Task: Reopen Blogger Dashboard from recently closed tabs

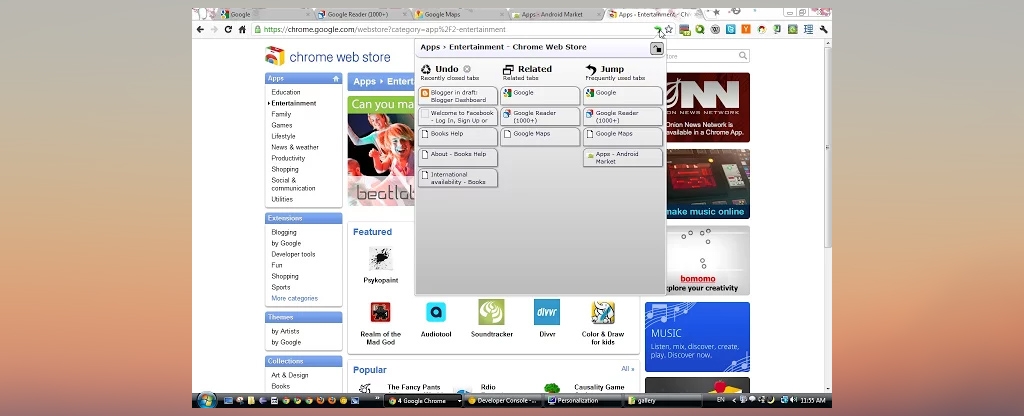Action: pyautogui.click(x=458, y=96)
